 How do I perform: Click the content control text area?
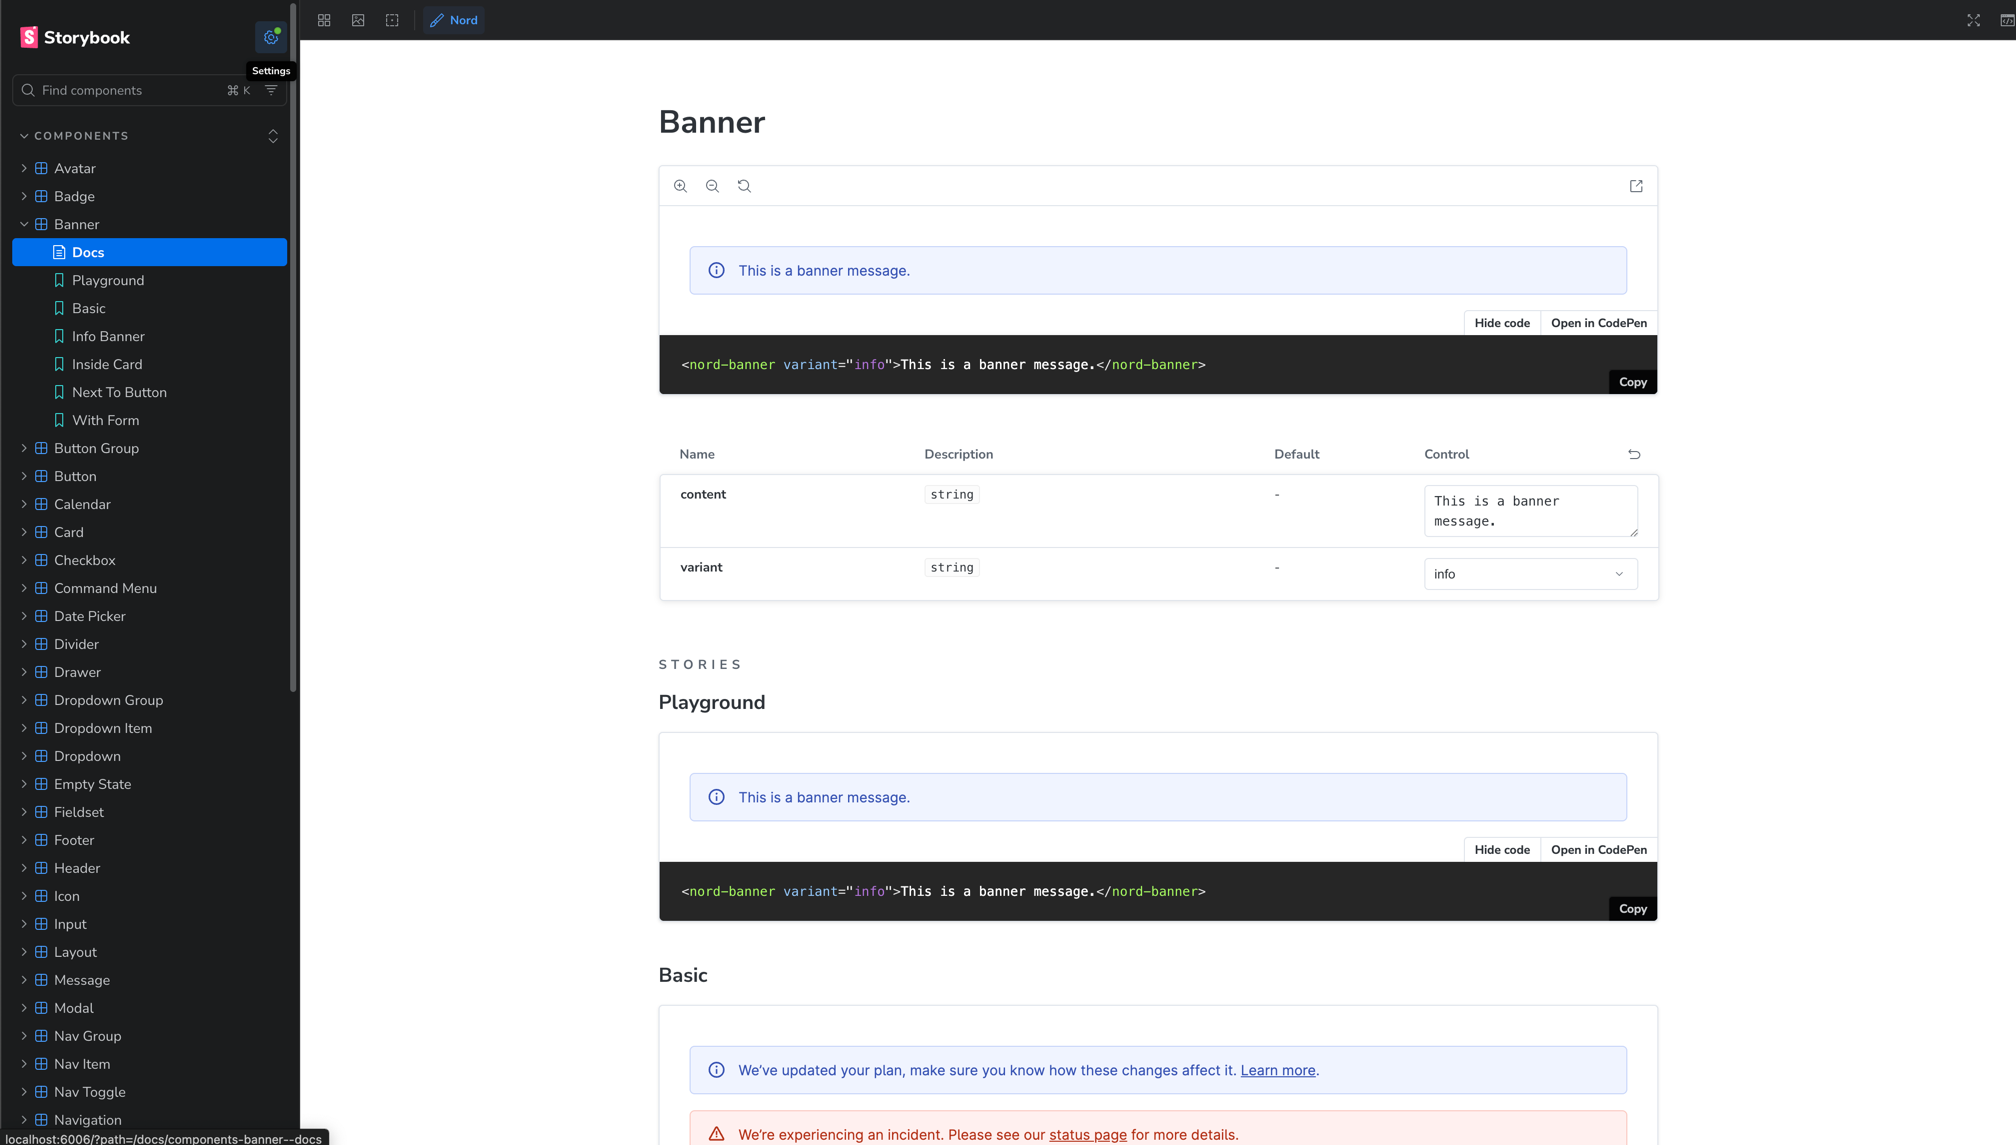[1529, 511]
